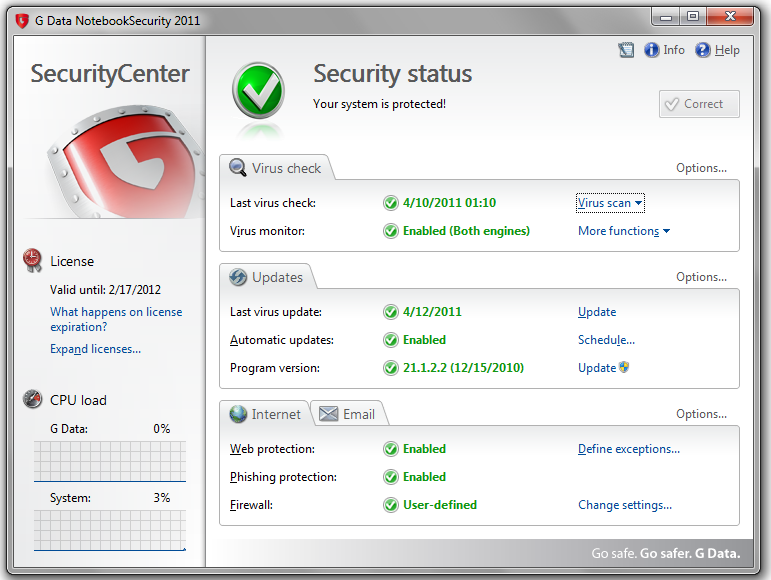This screenshot has height=580, width=771.
Task: Click the large green security status checkmark
Action: click(259, 91)
